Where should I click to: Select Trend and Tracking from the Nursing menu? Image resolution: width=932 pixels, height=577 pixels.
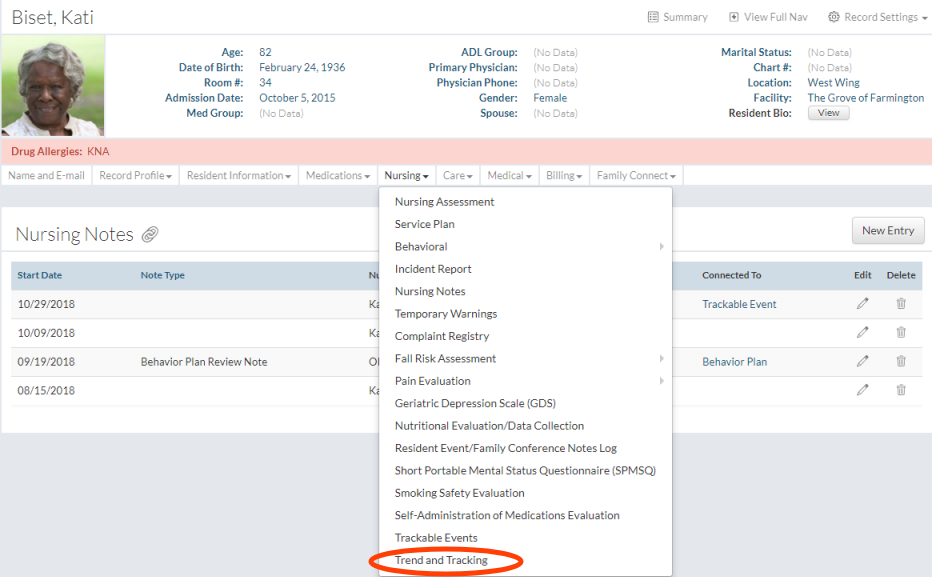tap(441, 560)
